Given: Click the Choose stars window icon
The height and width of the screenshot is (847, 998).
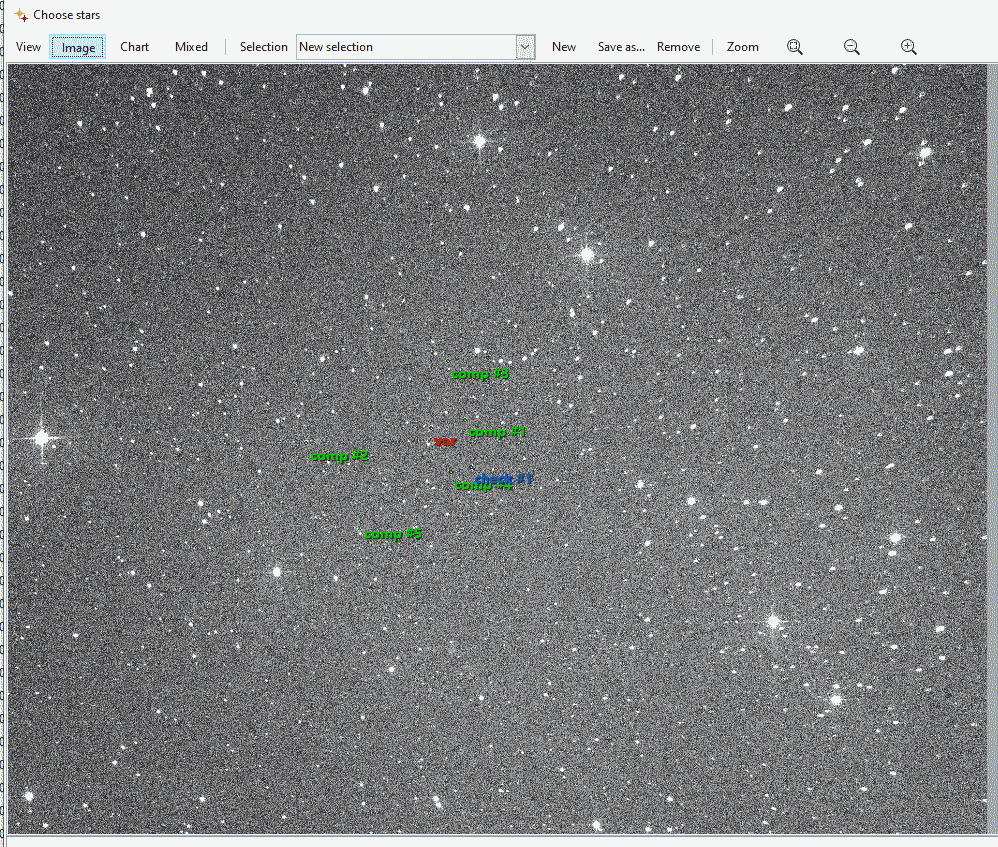Looking at the screenshot, I should click(21, 15).
